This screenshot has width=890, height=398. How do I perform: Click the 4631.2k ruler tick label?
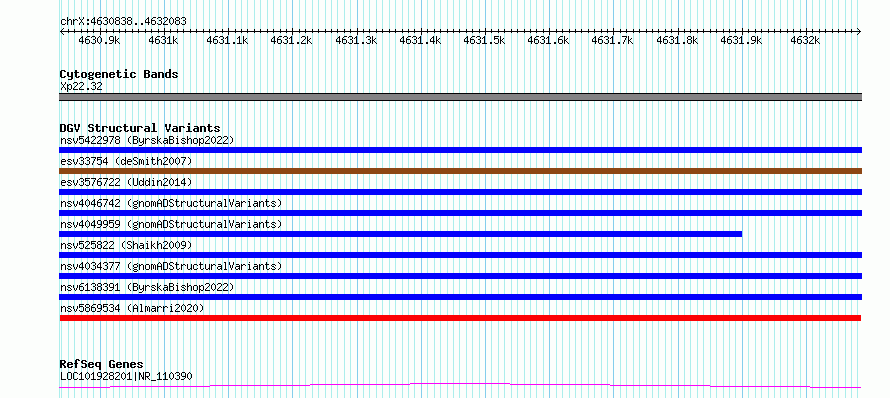[x=292, y=41]
